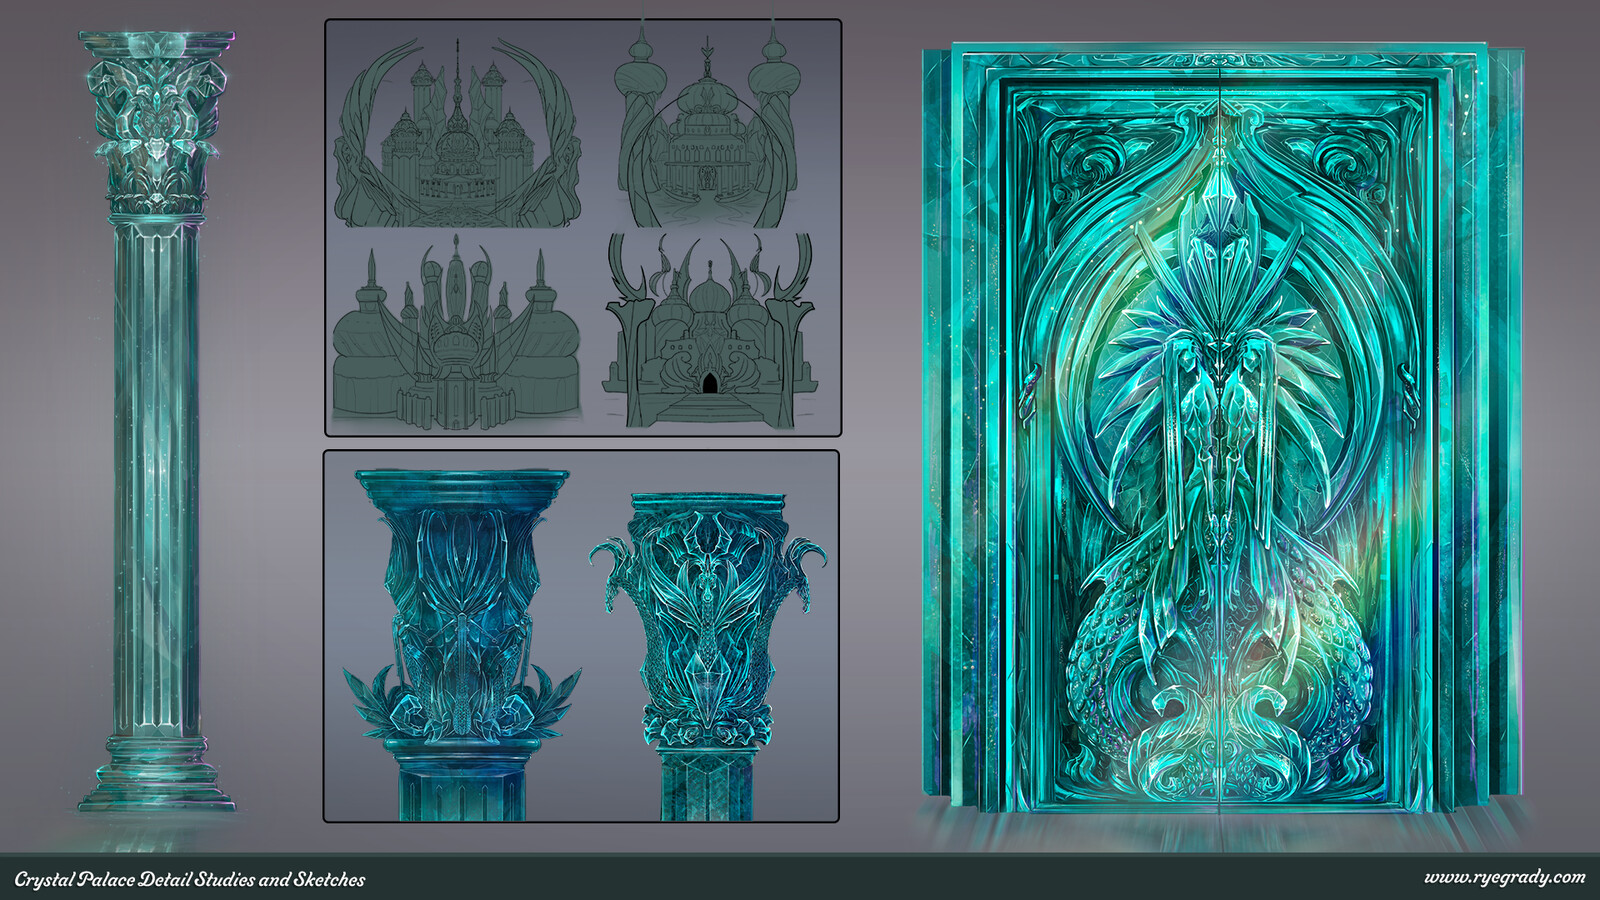
Task: Select the bottom-right horned palace sketch
Action: 710,330
